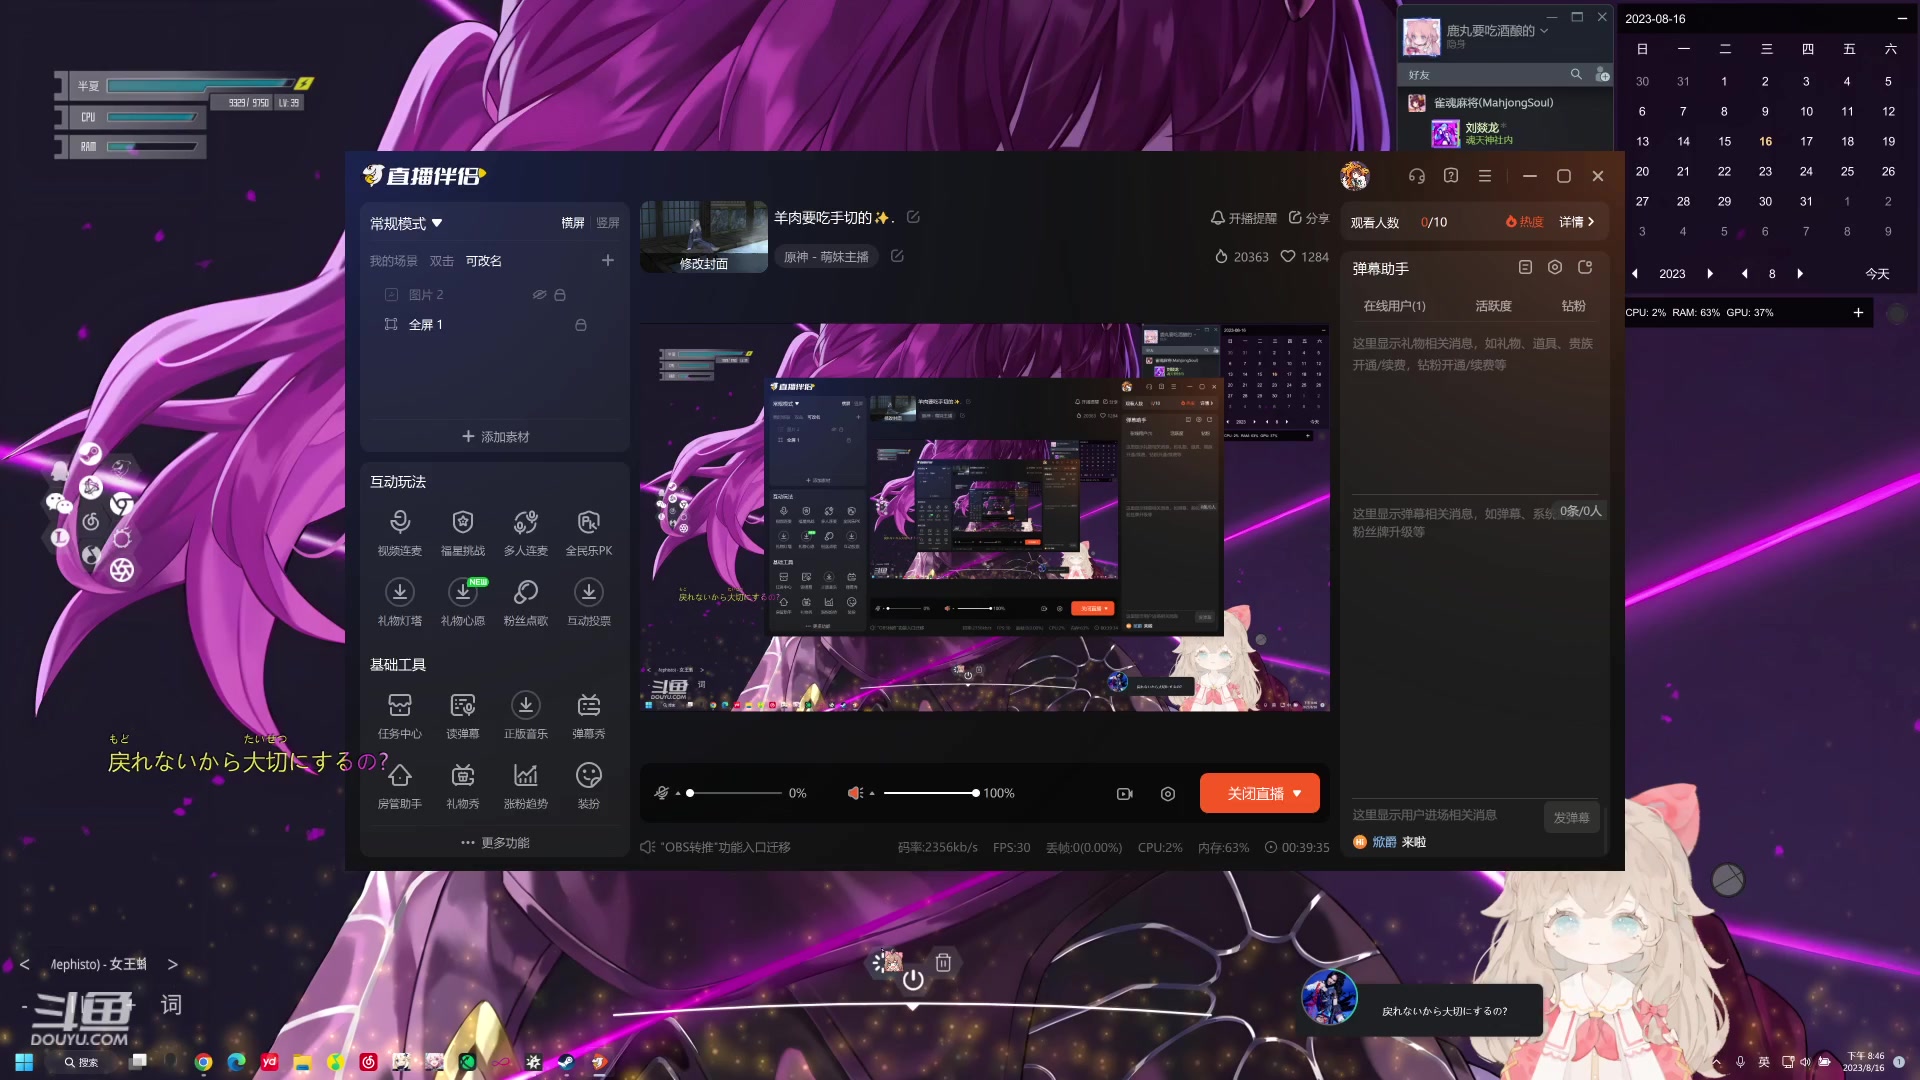Open dropdown arrow on 关闭直播 button

1297,794
